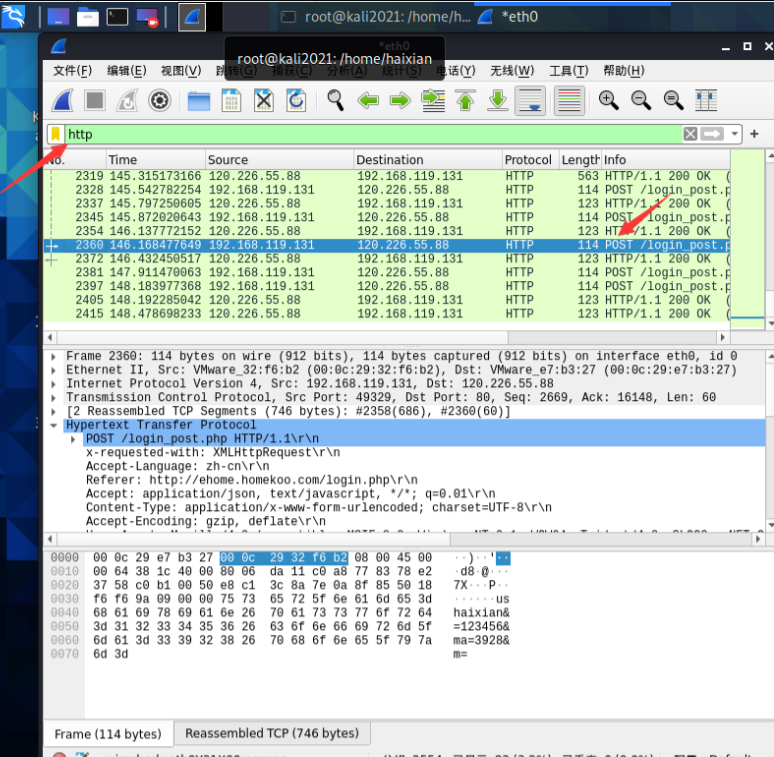Sort by Length column header
The height and width of the screenshot is (757, 774).
[580, 160]
